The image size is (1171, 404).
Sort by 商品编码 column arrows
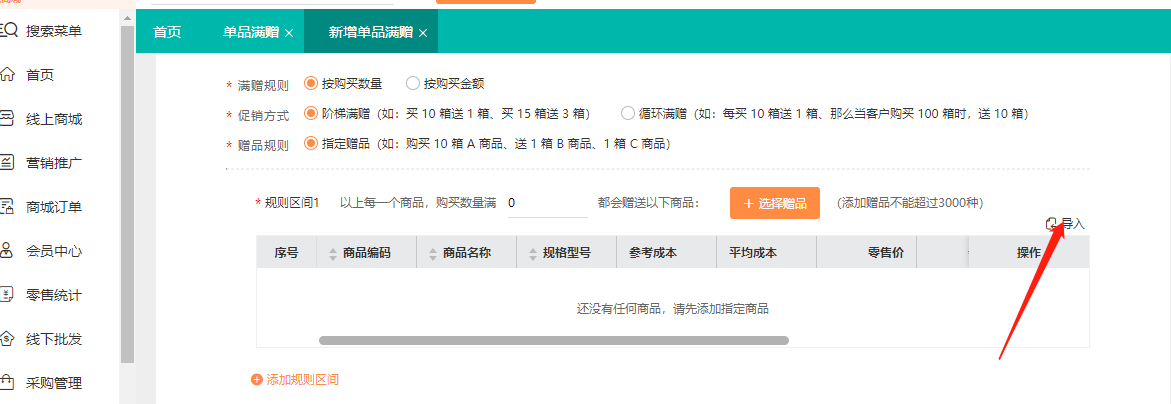333,254
